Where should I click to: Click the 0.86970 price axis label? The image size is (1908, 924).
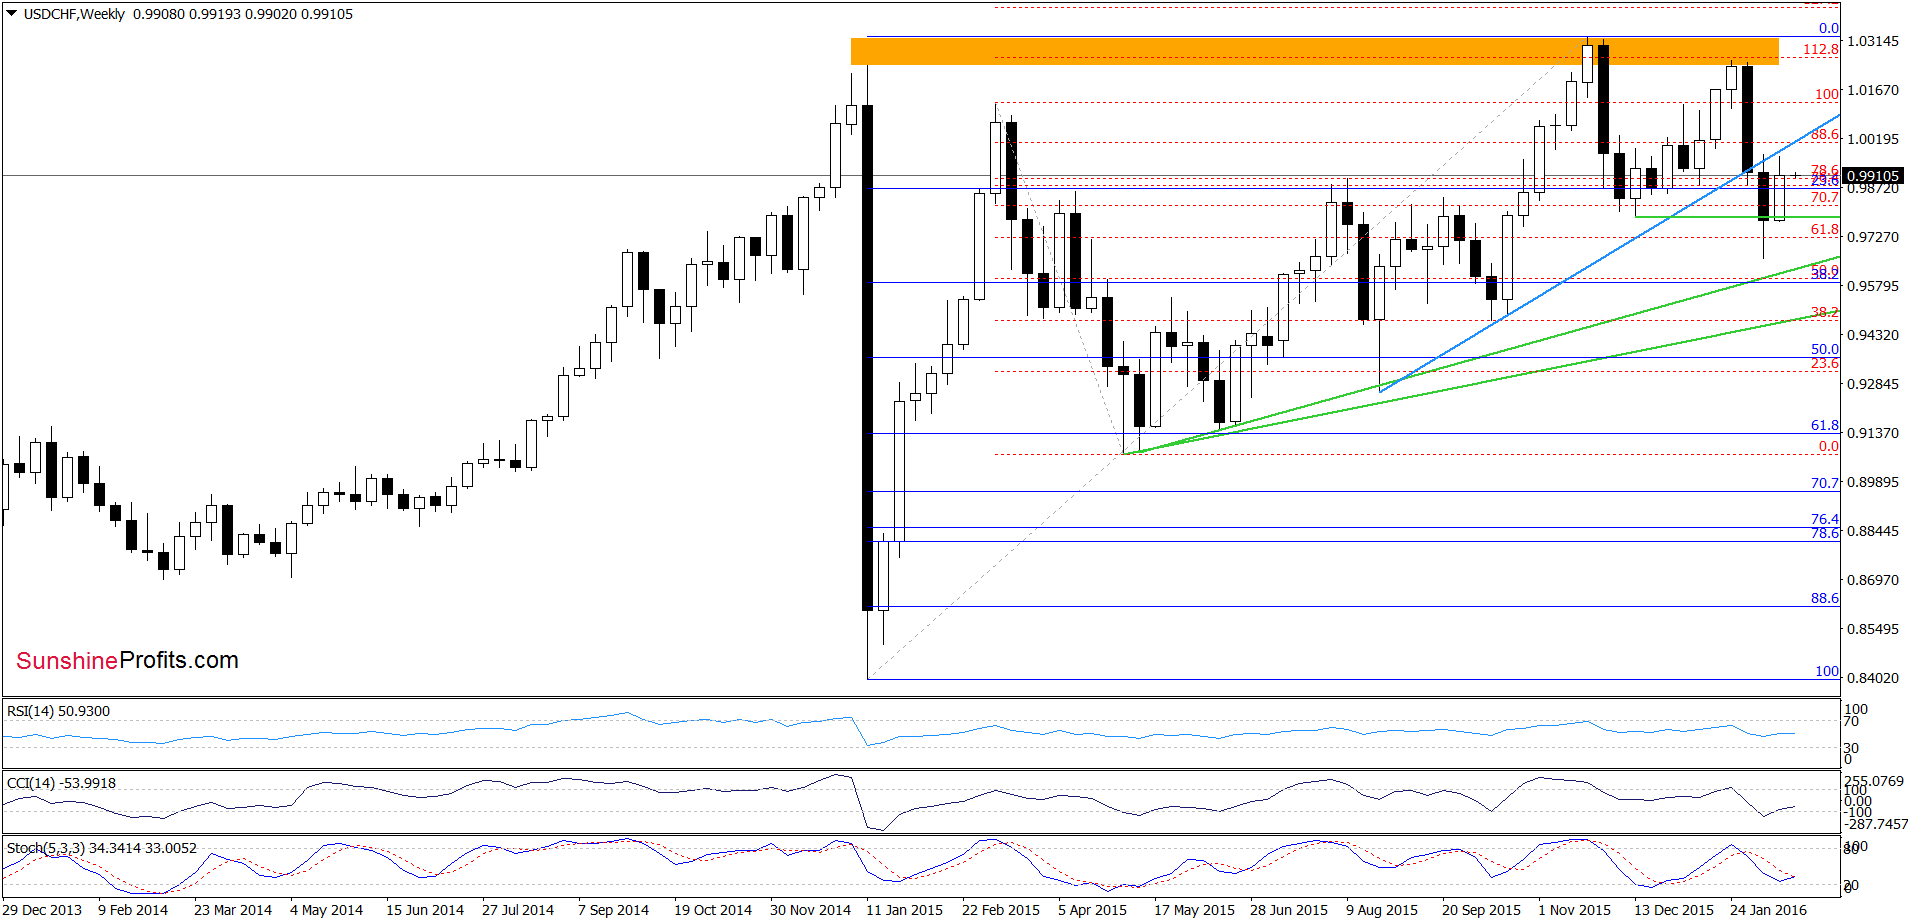(x=1873, y=580)
